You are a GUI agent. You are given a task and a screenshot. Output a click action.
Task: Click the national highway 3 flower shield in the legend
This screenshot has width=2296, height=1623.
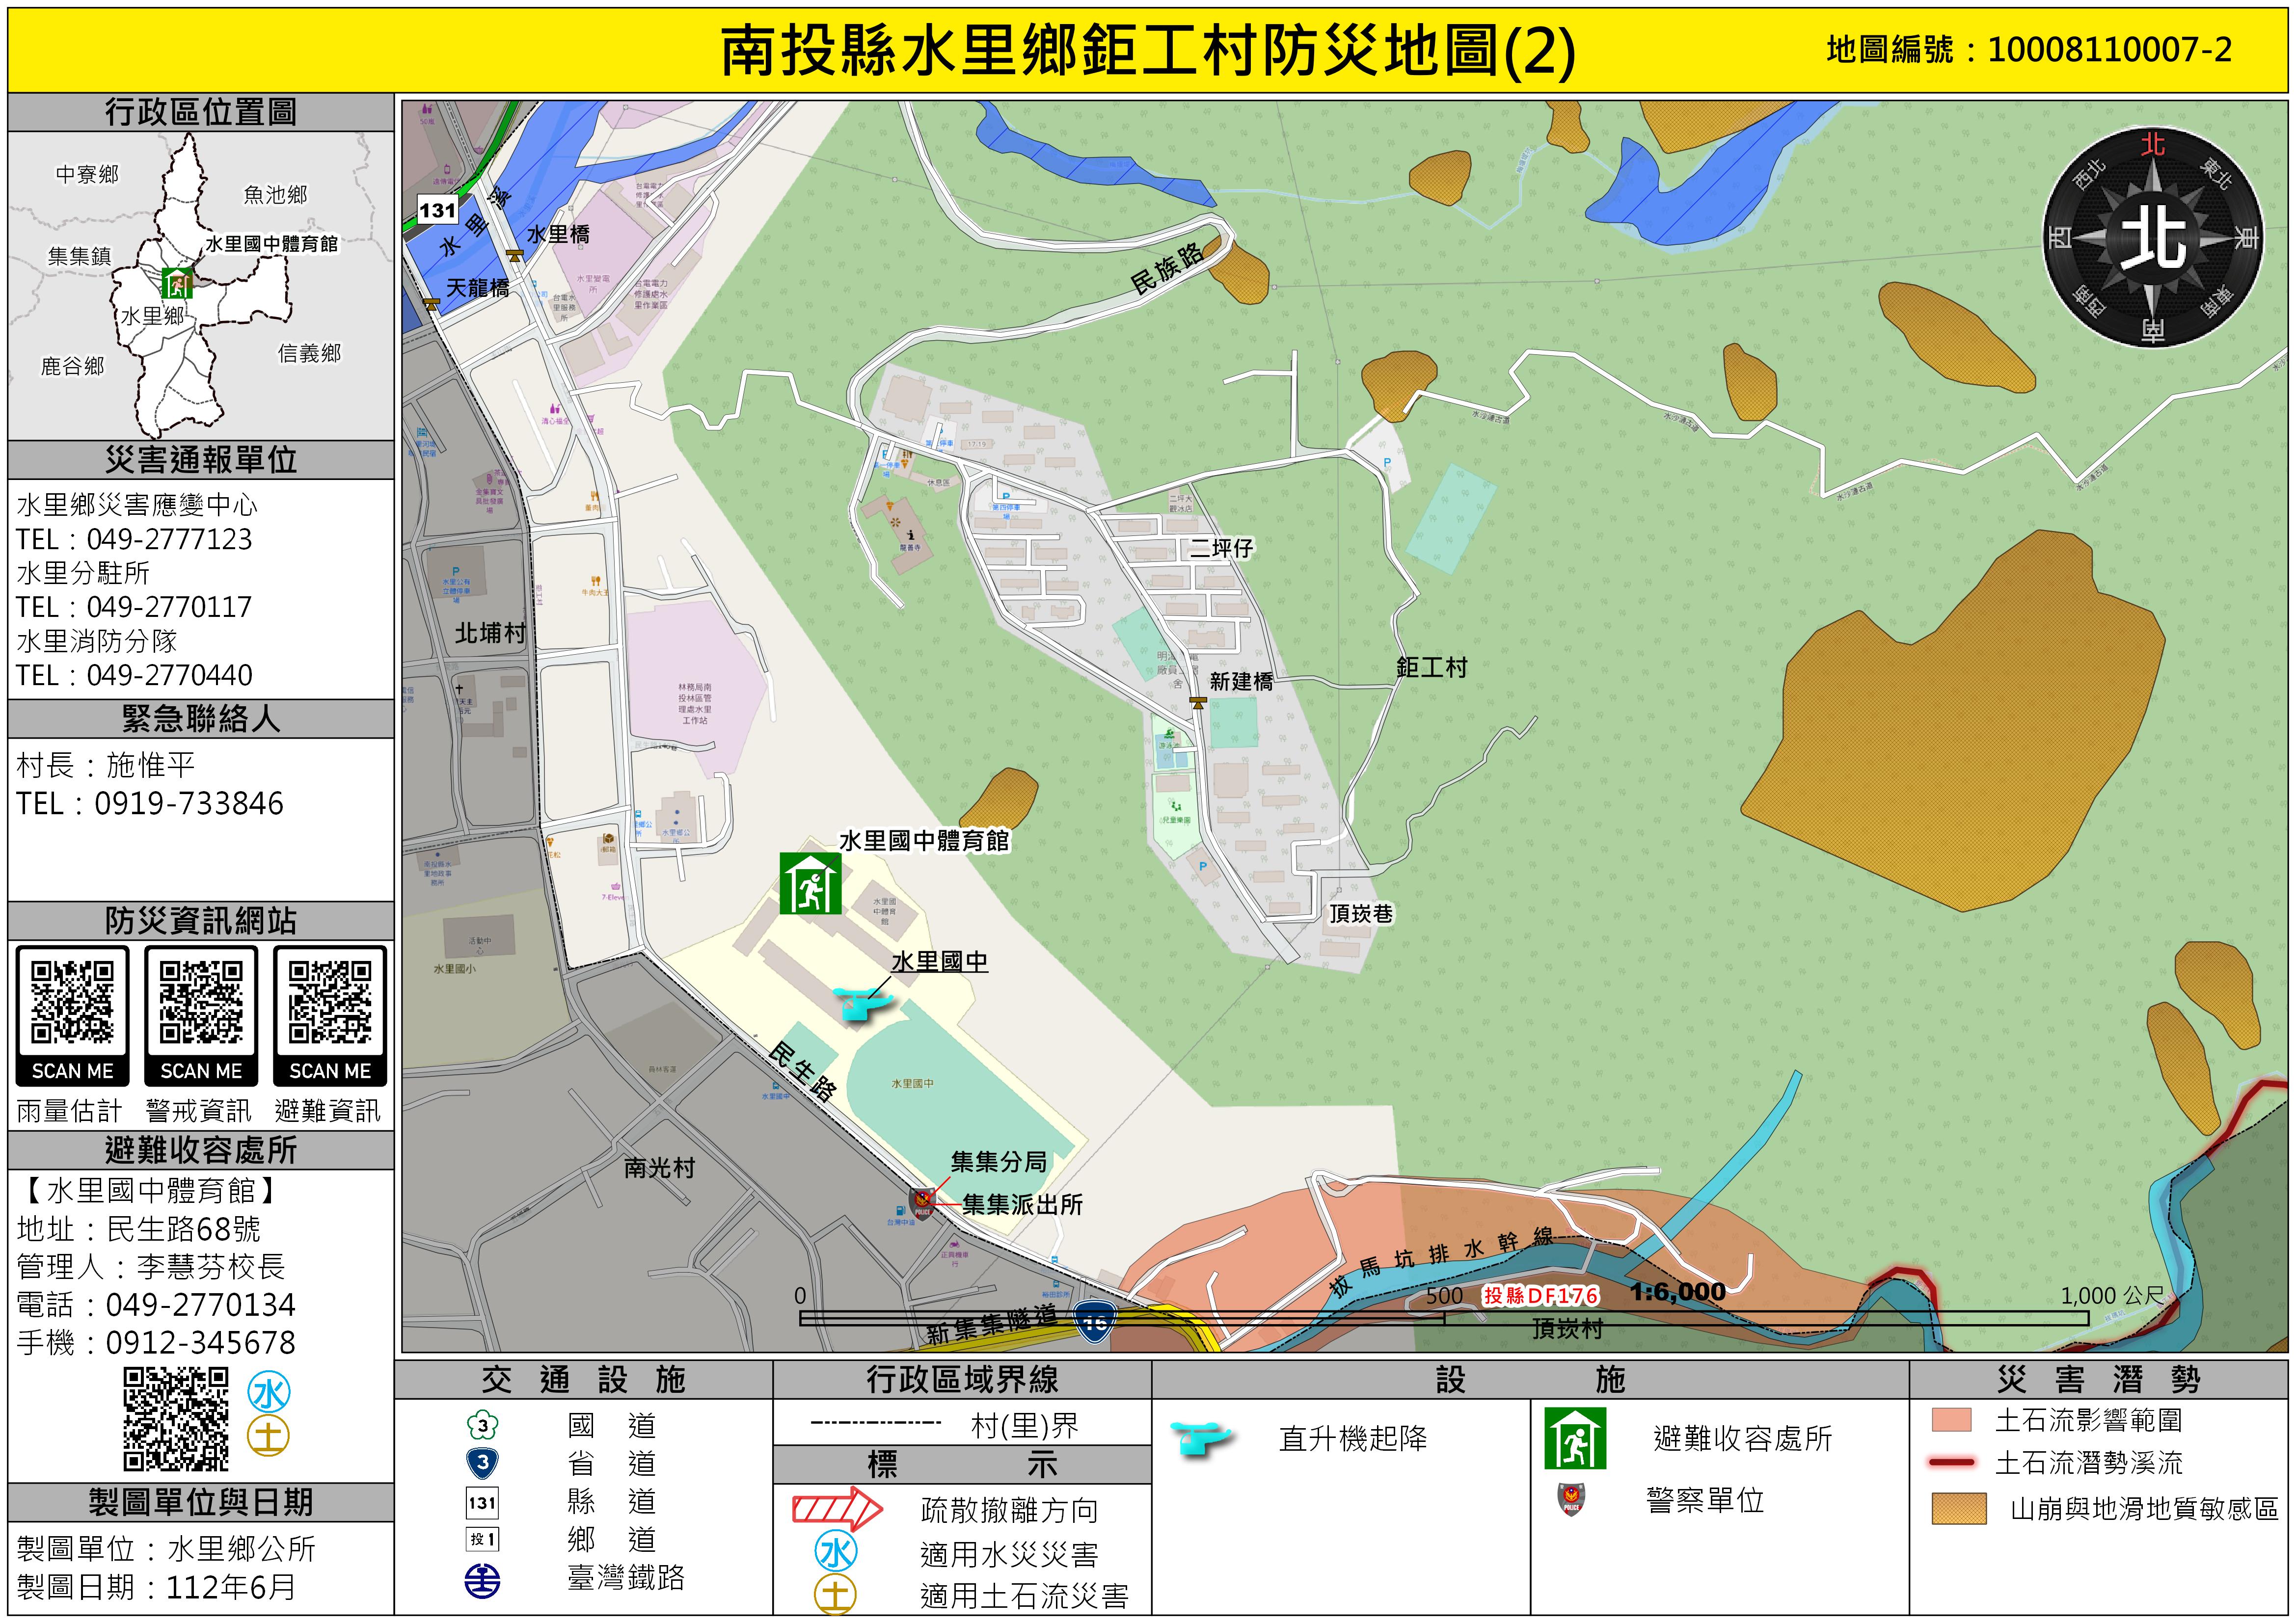(x=483, y=1425)
